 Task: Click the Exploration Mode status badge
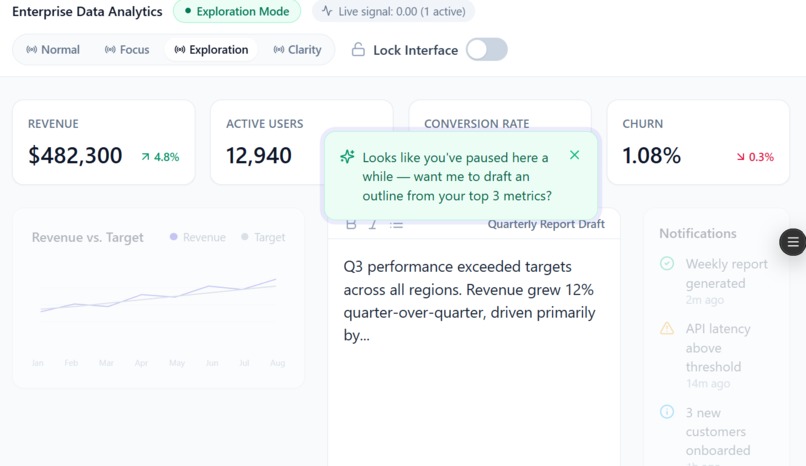pyautogui.click(x=237, y=11)
